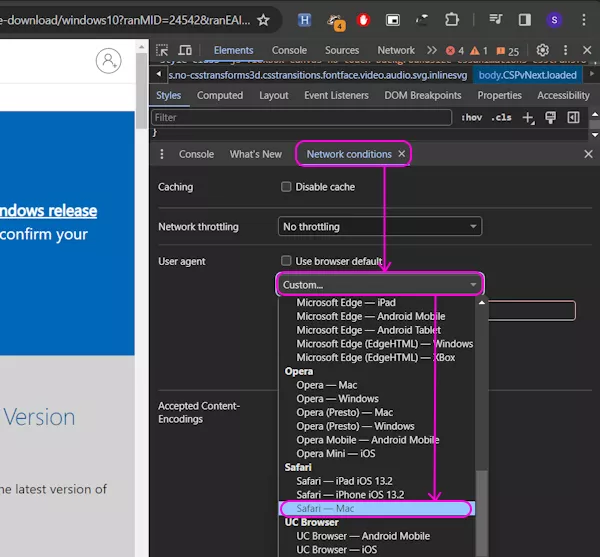600x557 pixels.
Task: Enable the Disable cache checkbox
Action: [286, 187]
